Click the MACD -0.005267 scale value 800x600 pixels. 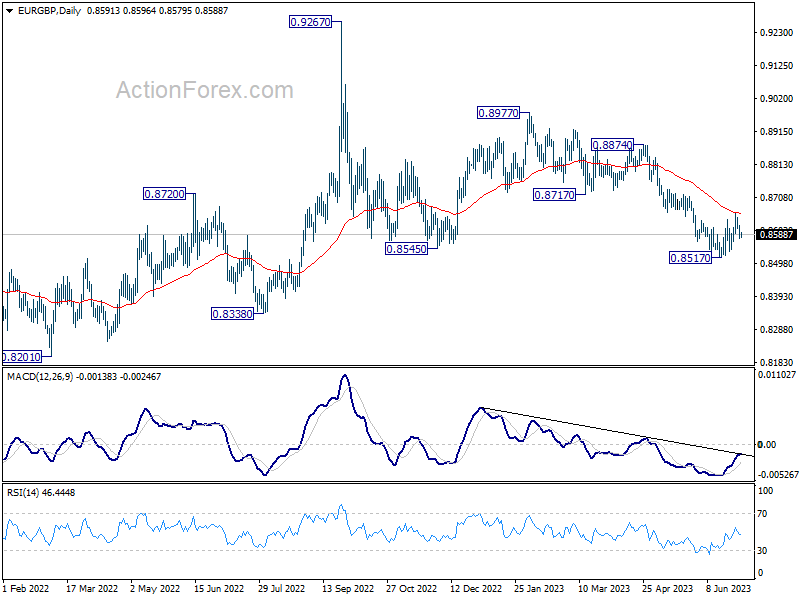click(x=778, y=475)
